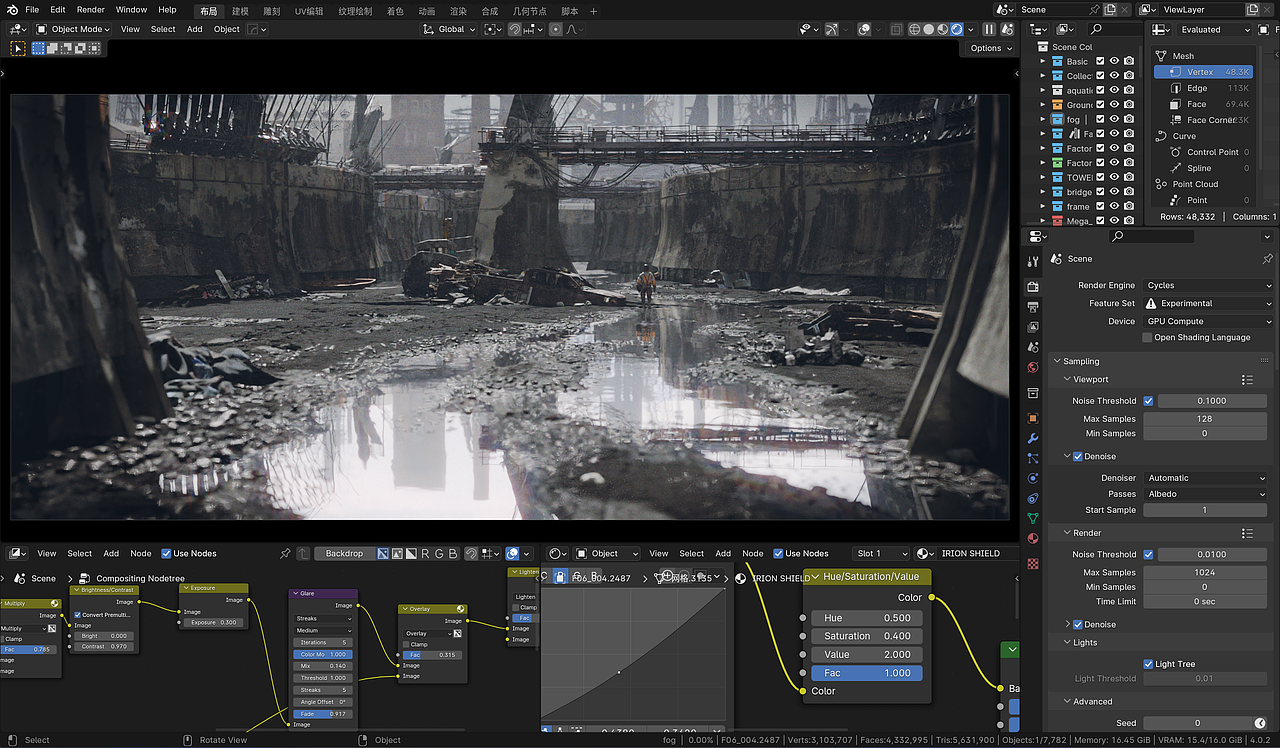Adjust the Fade slider on the Glare node
Screen dimensions: 1280x748
point(323,713)
